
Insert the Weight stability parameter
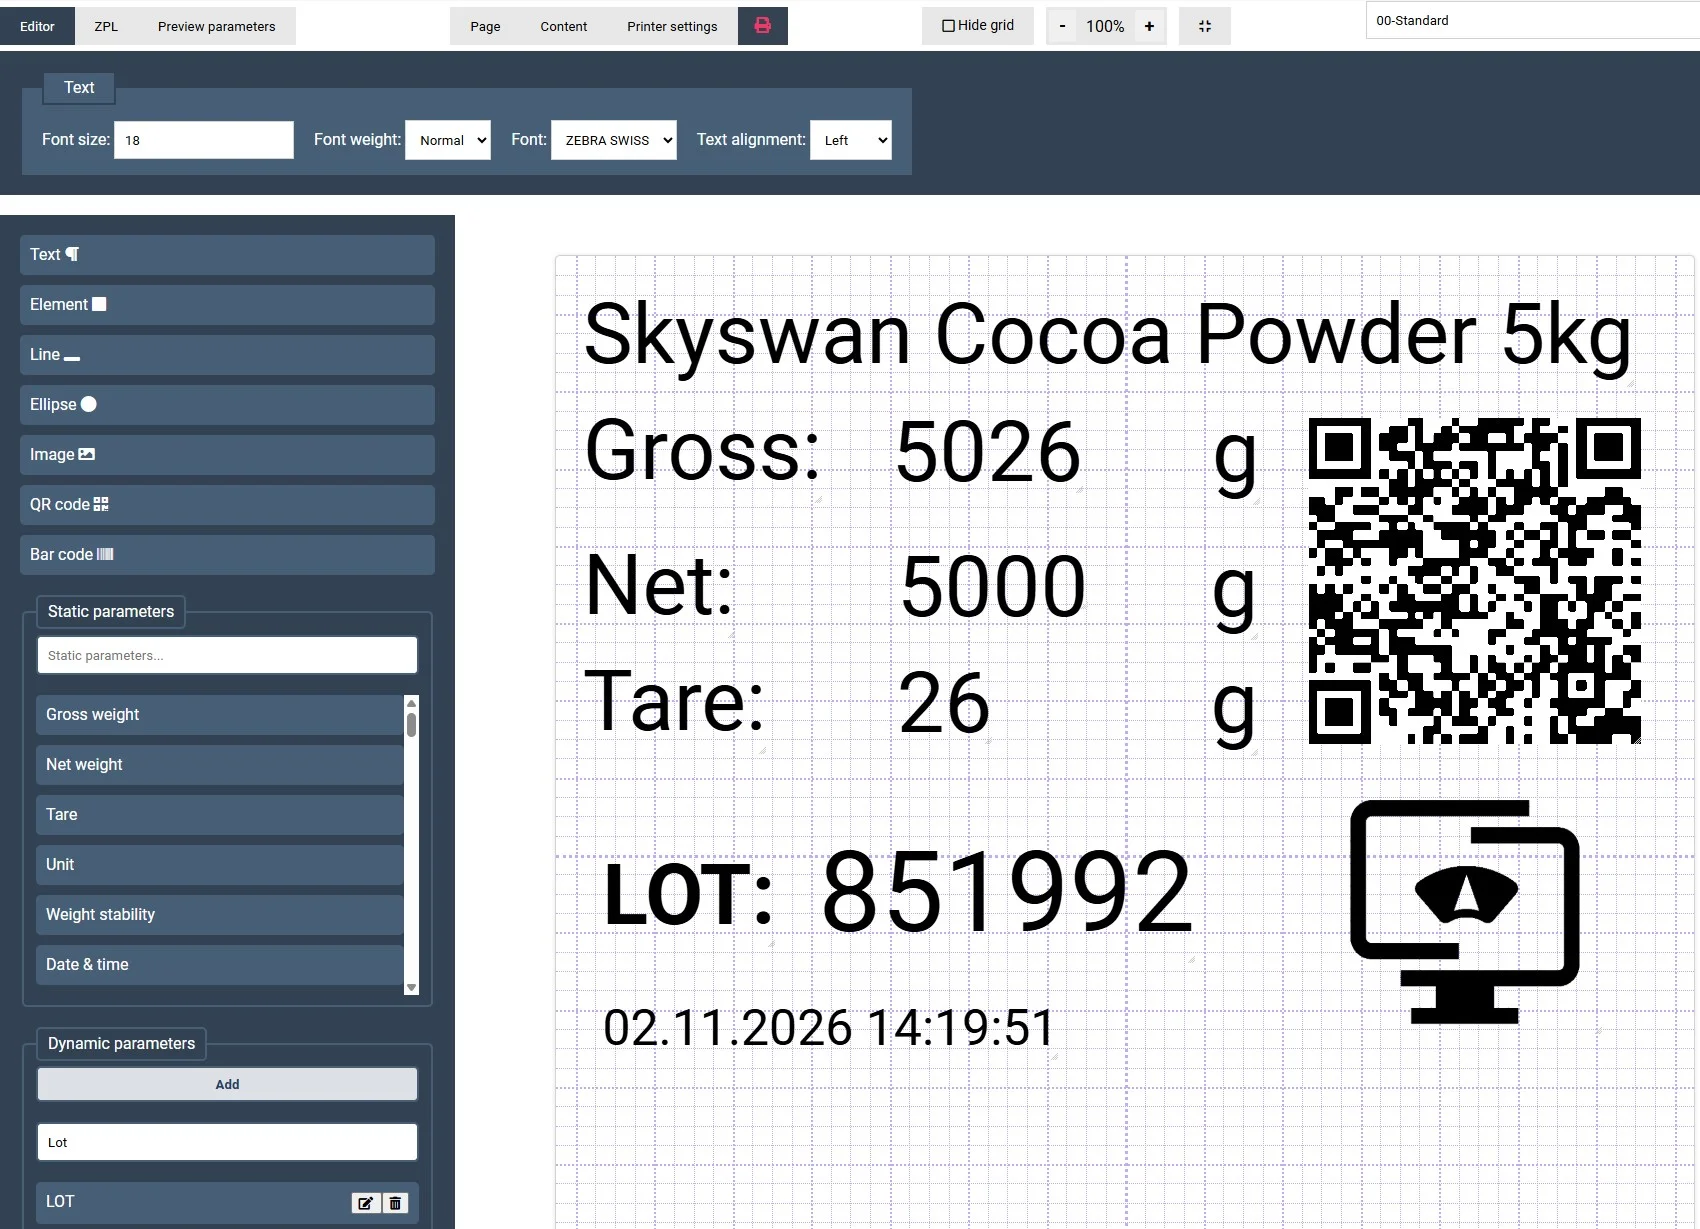219,915
